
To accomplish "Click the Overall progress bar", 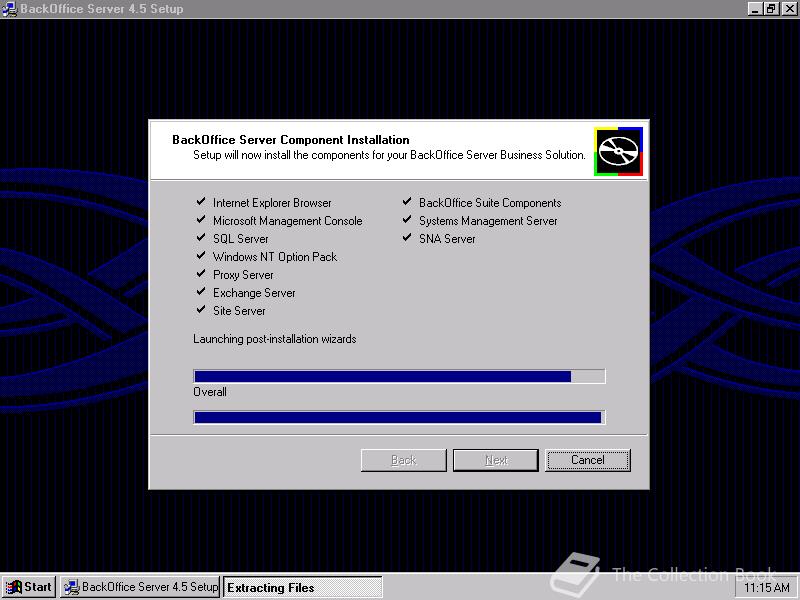I will pos(399,417).
